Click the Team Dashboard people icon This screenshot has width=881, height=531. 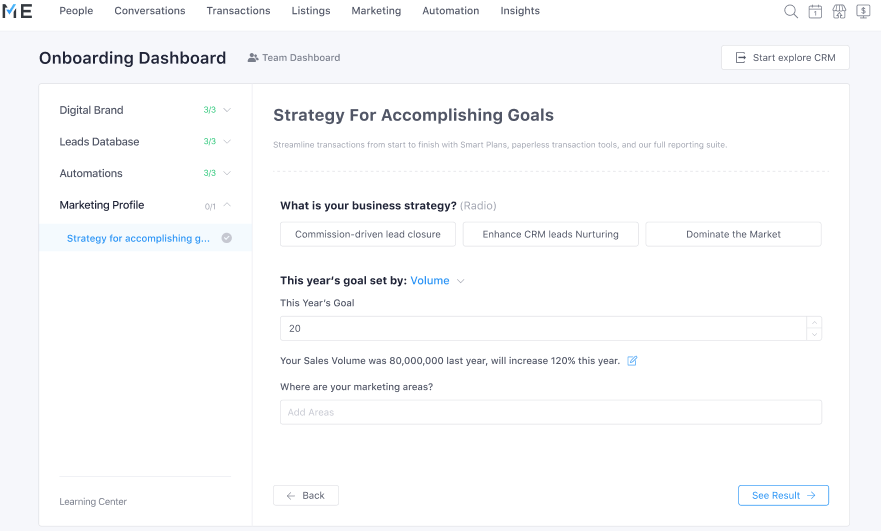pyautogui.click(x=253, y=57)
